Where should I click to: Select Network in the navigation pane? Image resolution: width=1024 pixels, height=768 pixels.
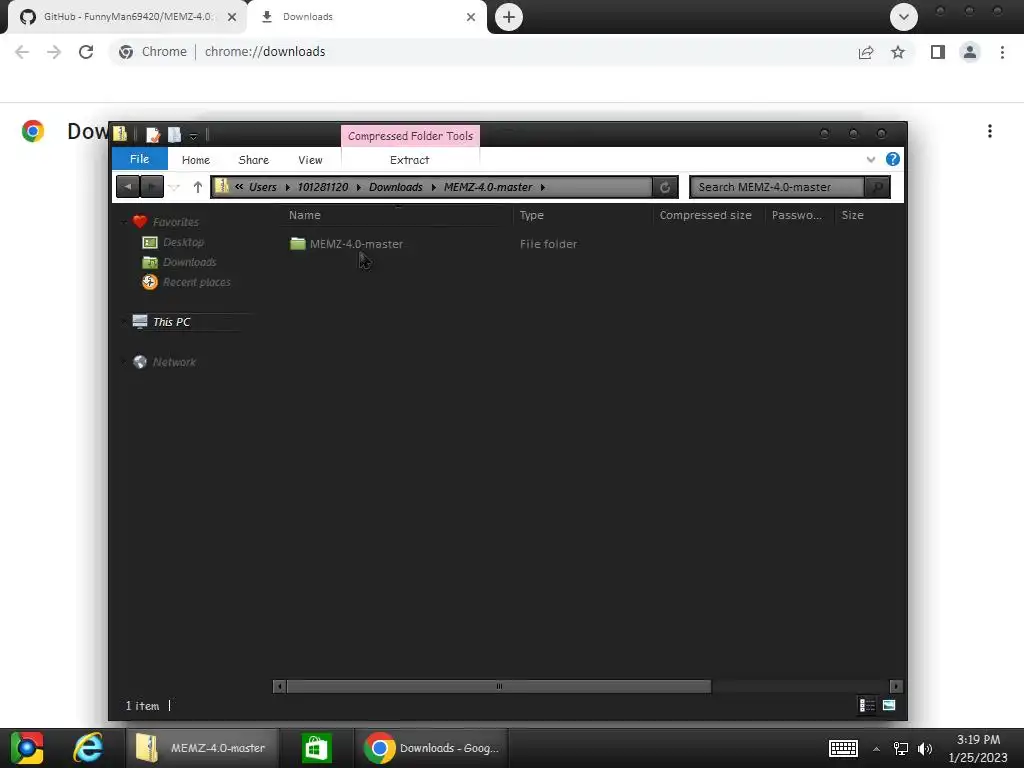coord(174,362)
